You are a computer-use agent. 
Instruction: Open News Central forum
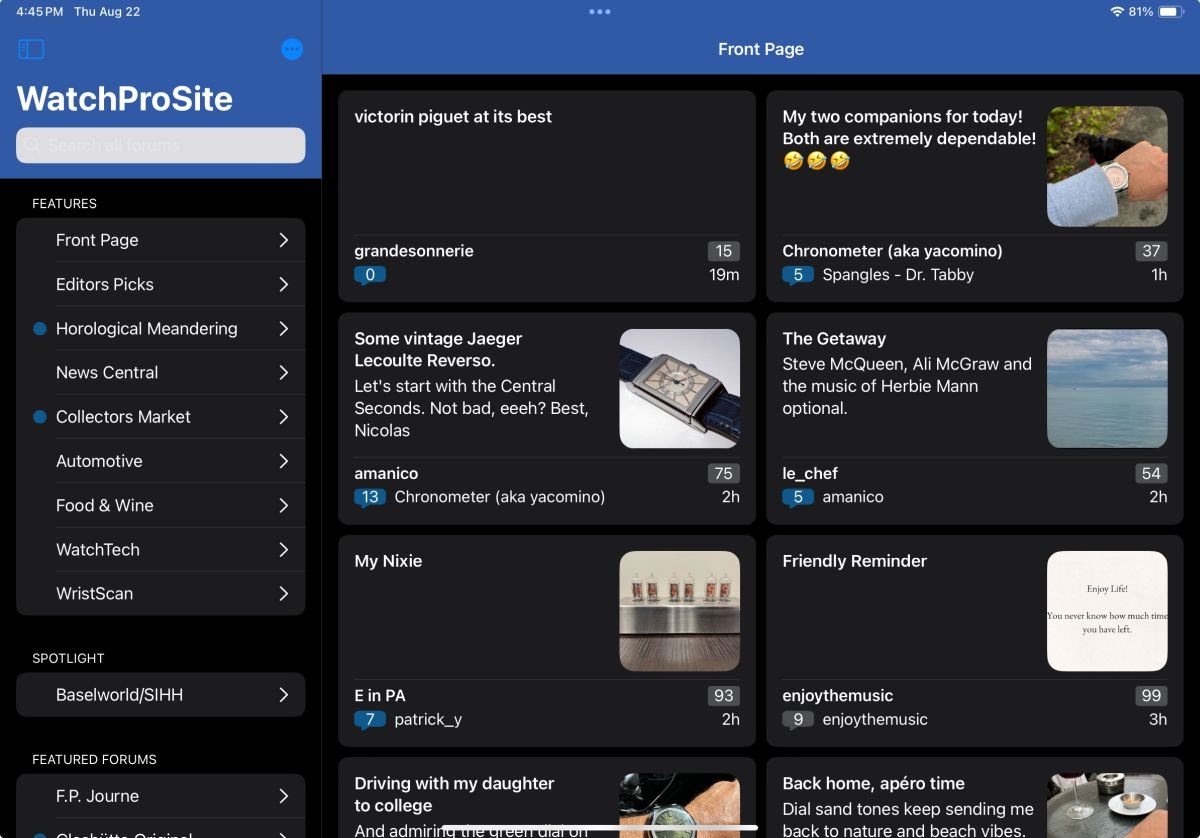161,372
